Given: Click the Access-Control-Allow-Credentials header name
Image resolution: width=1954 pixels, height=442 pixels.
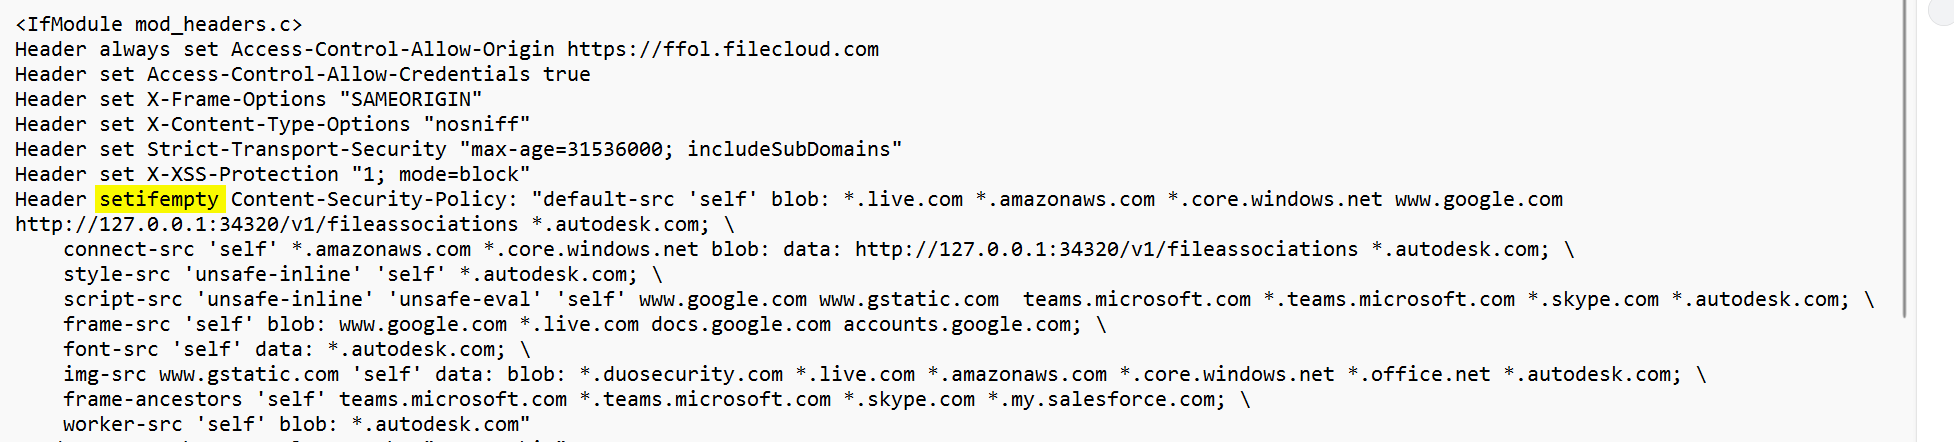Looking at the screenshot, I should (338, 74).
